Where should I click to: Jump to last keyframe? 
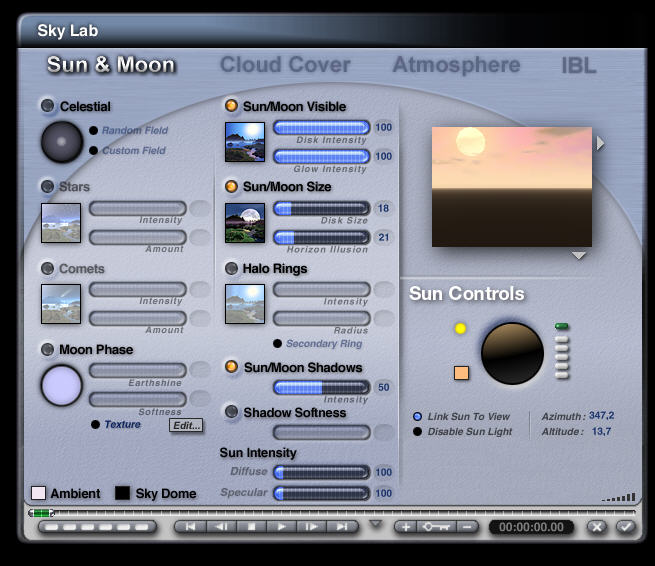click(343, 527)
